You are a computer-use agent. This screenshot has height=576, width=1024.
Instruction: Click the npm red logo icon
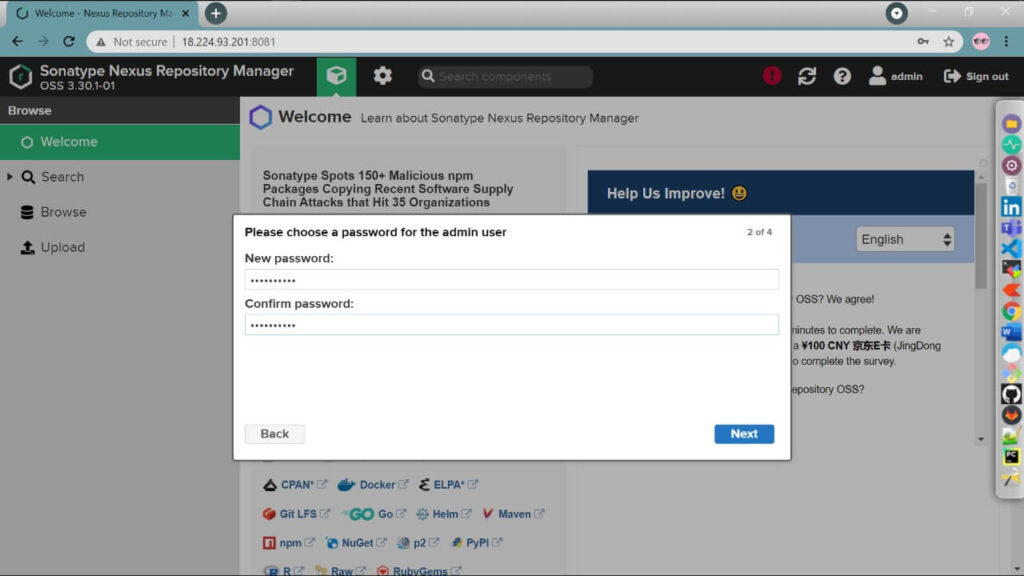coord(269,543)
